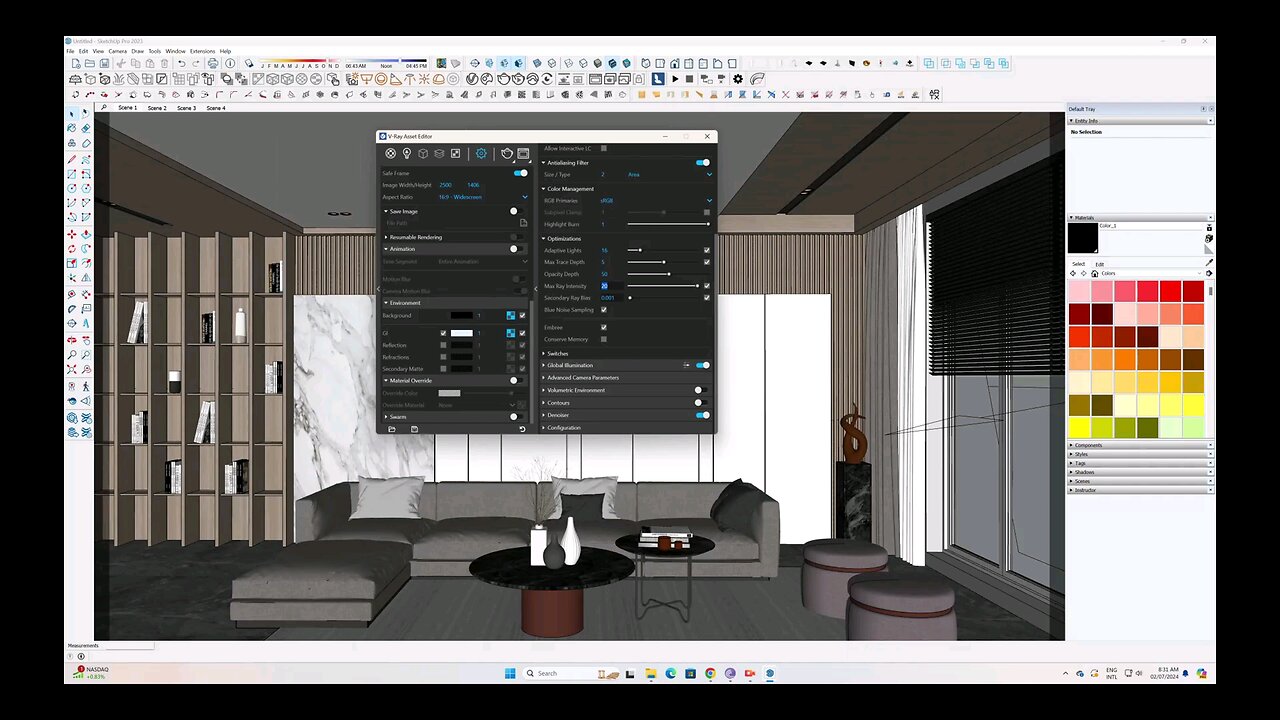Viewport: 1280px width, 720px height.
Task: Click the Image Width value 2500
Action: [x=446, y=185]
